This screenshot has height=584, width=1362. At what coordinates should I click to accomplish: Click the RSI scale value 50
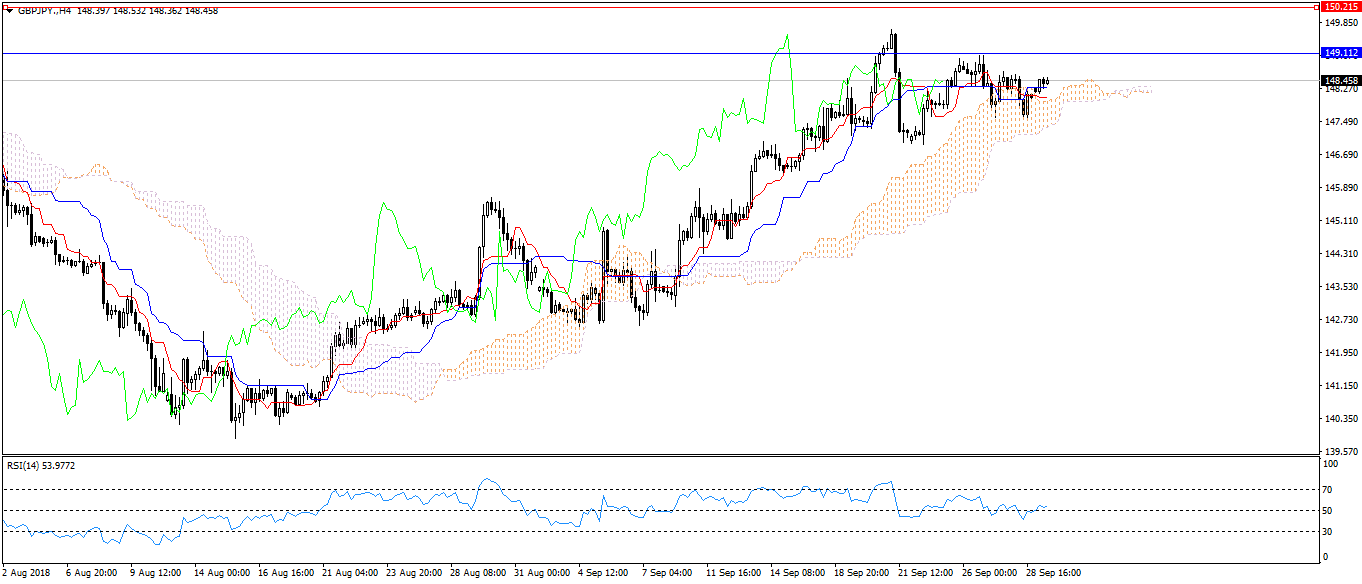click(x=1329, y=511)
